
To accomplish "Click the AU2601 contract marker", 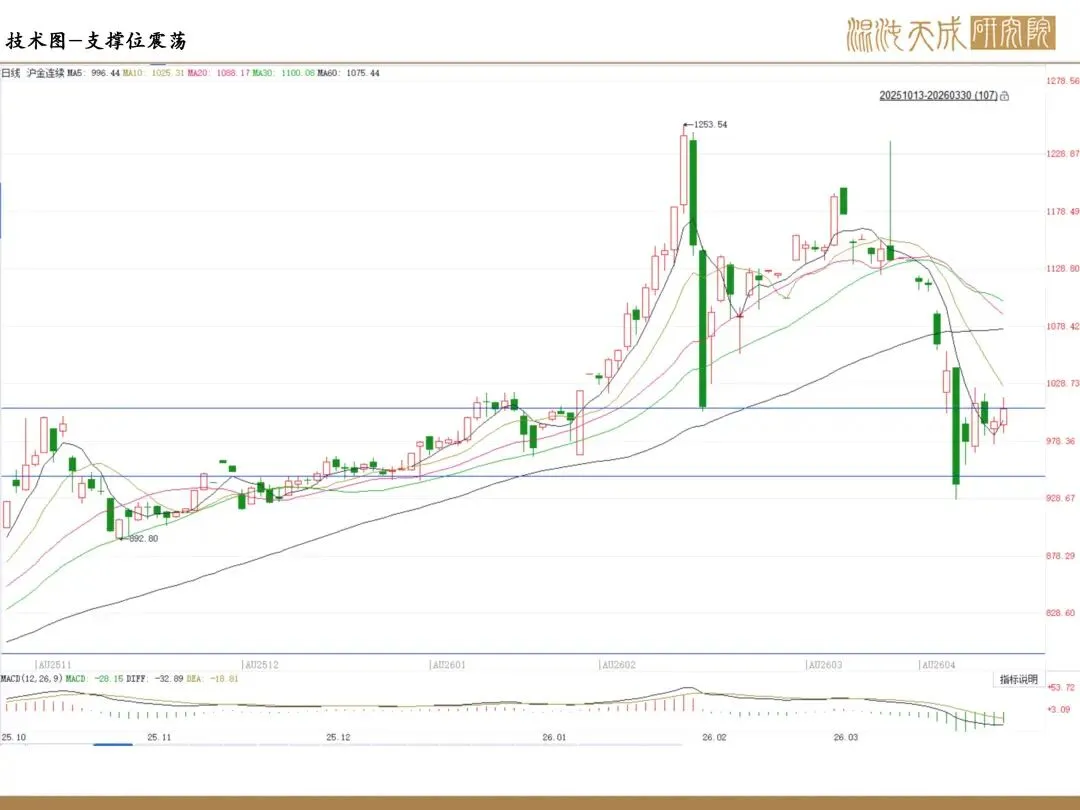I will click(448, 665).
